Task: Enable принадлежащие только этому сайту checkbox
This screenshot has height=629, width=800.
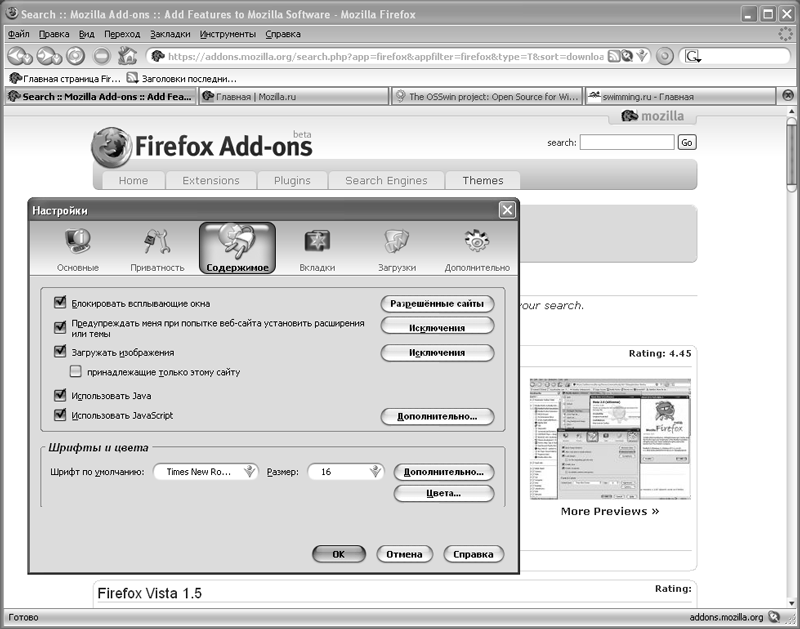Action: pyautogui.click(x=76, y=372)
